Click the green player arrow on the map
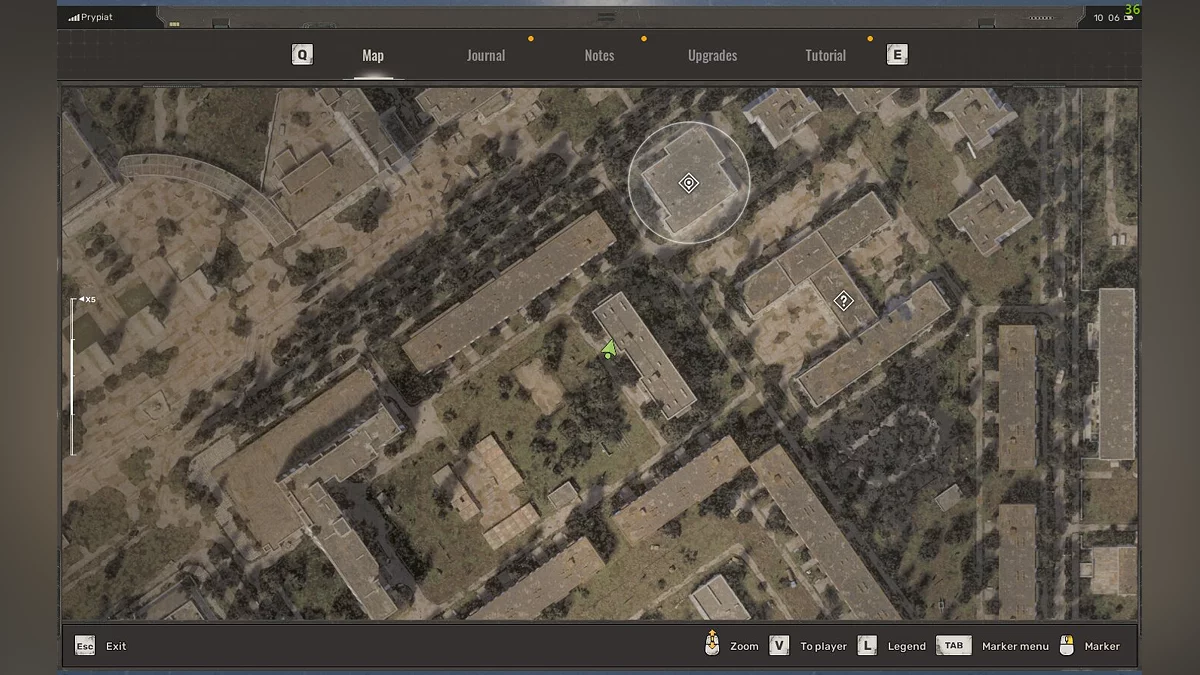Image resolution: width=1200 pixels, height=675 pixels. (609, 349)
